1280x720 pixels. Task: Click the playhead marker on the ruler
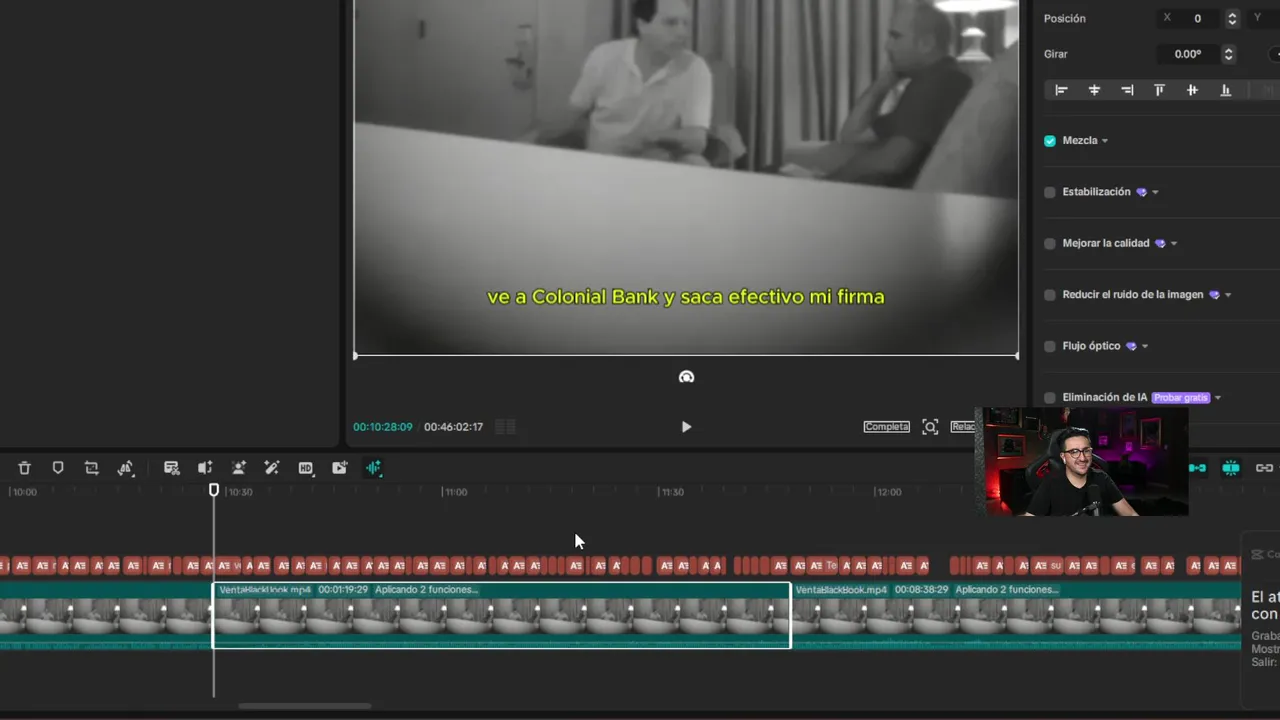click(214, 490)
